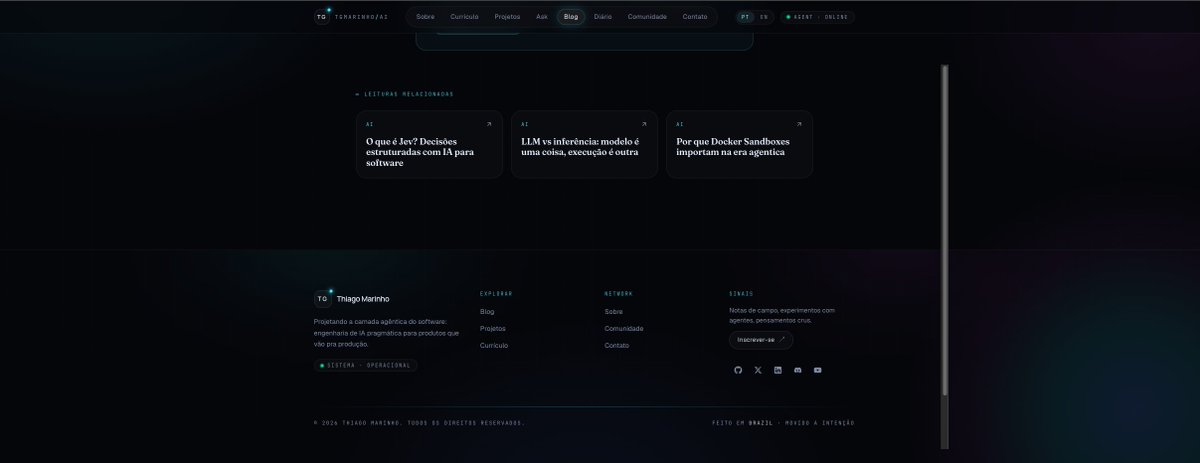Image resolution: width=1200 pixels, height=463 pixels.
Task: Click Thiago Marinho name in footer
Action: click(364, 299)
